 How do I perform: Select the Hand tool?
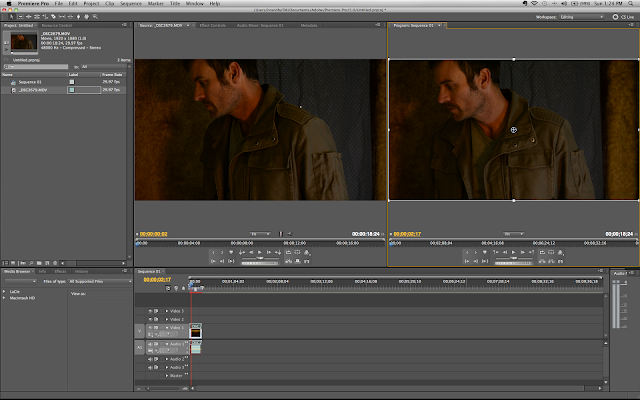pos(87,17)
